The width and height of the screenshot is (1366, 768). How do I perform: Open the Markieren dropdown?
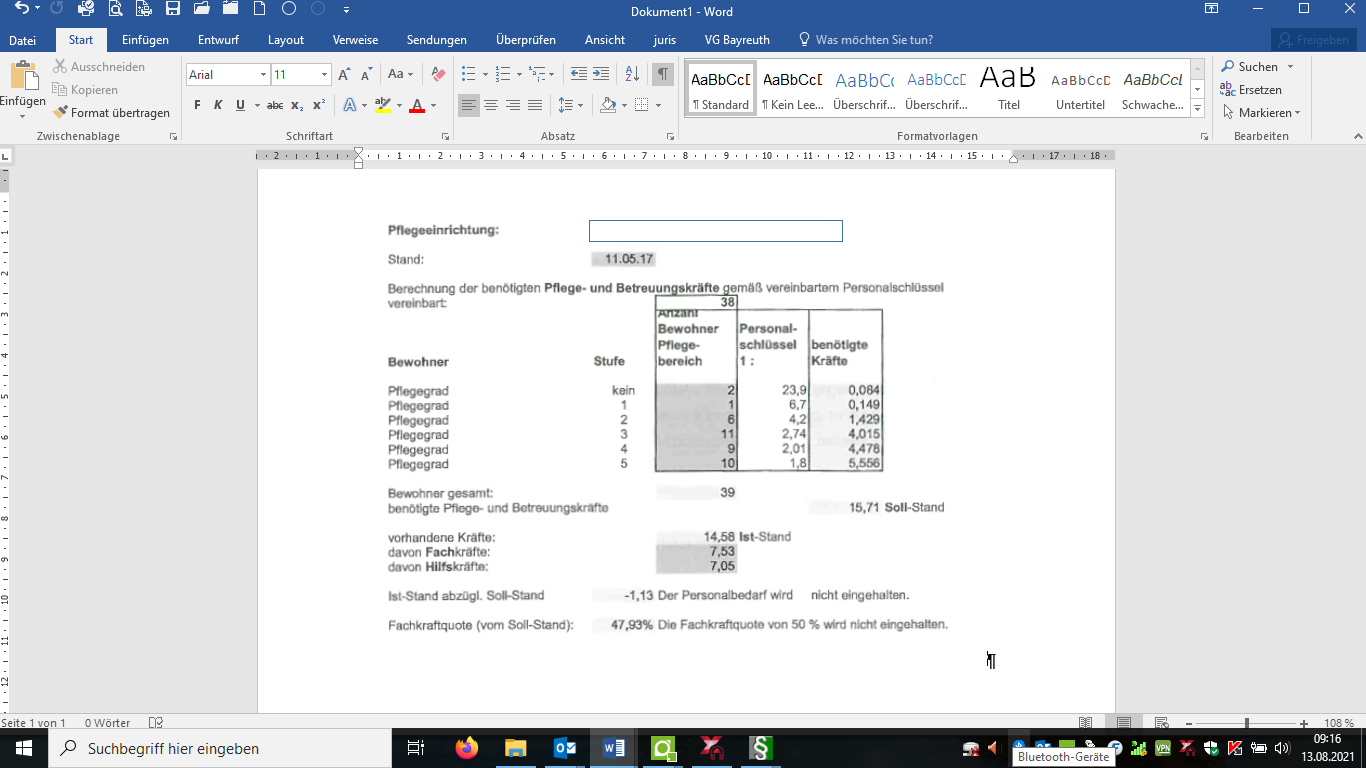1260,113
